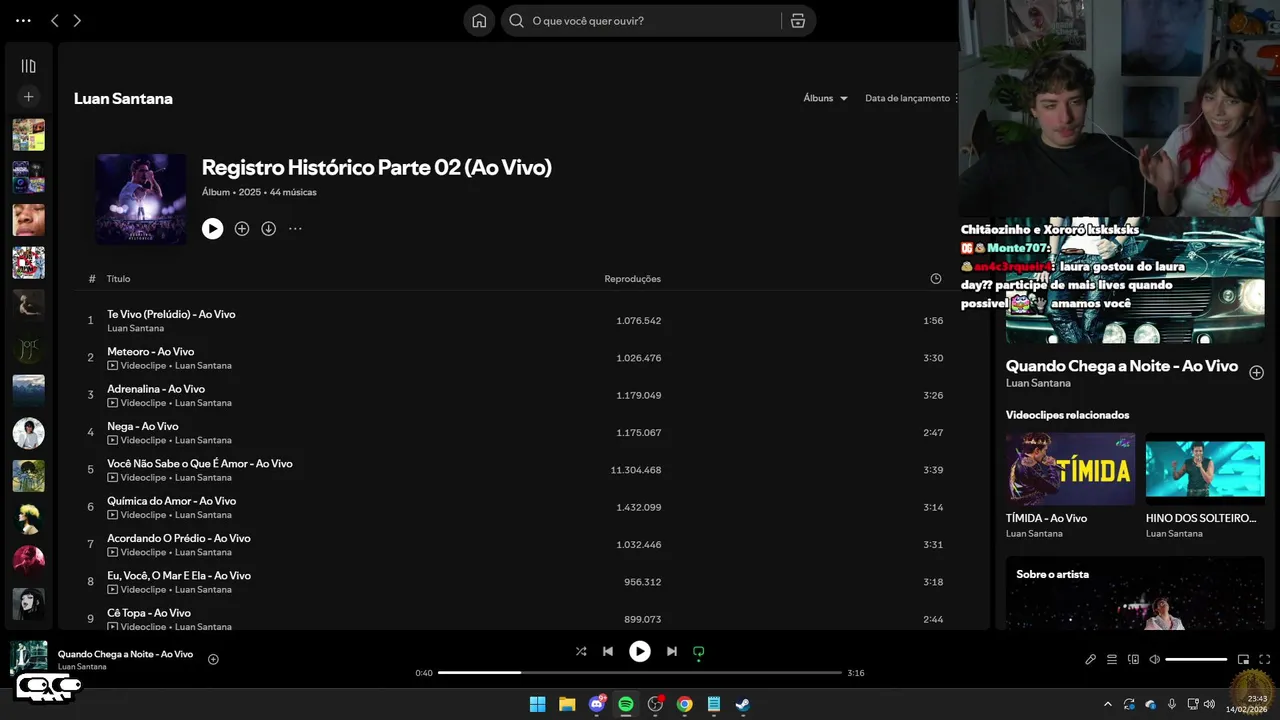Screen dimensions: 1280x720
Task: Open TÍMIDA - Ao Vivo videoclip thumbnail
Action: tap(1070, 468)
